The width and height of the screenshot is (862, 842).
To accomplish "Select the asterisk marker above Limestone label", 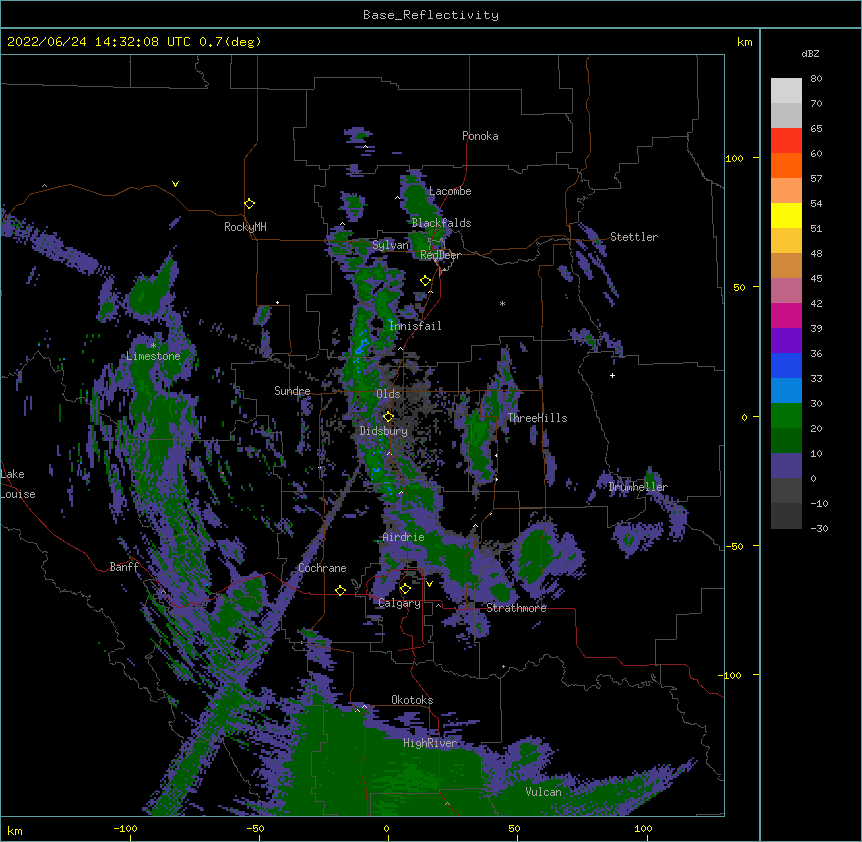I will (x=153, y=346).
